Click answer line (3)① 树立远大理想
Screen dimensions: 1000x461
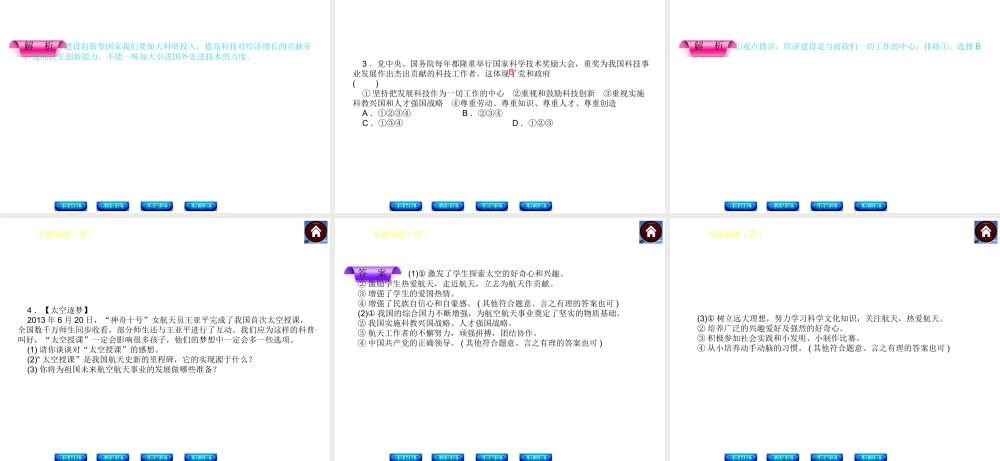821,318
